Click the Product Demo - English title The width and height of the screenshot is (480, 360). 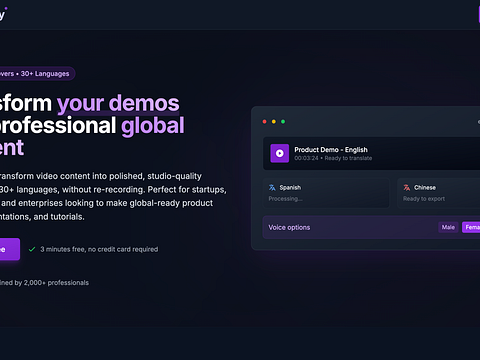331,150
